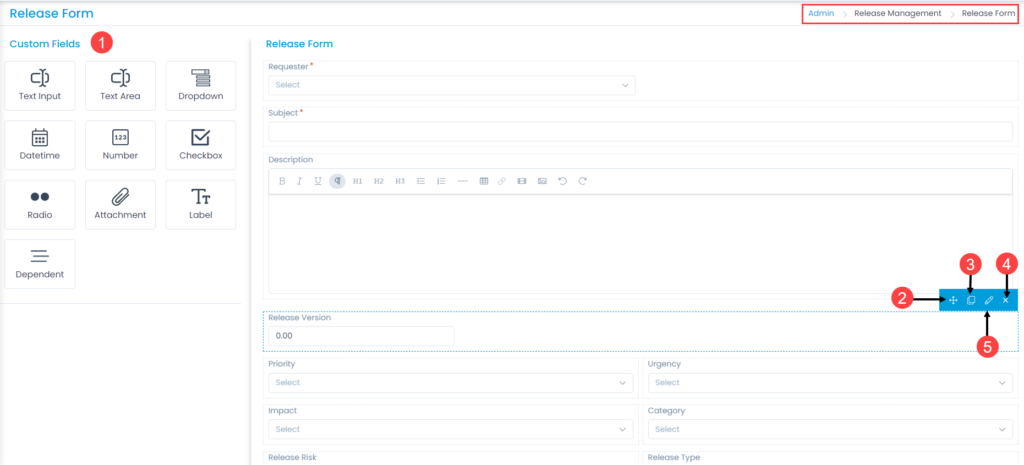
Task: Redo last edit in Description
Action: (583, 181)
